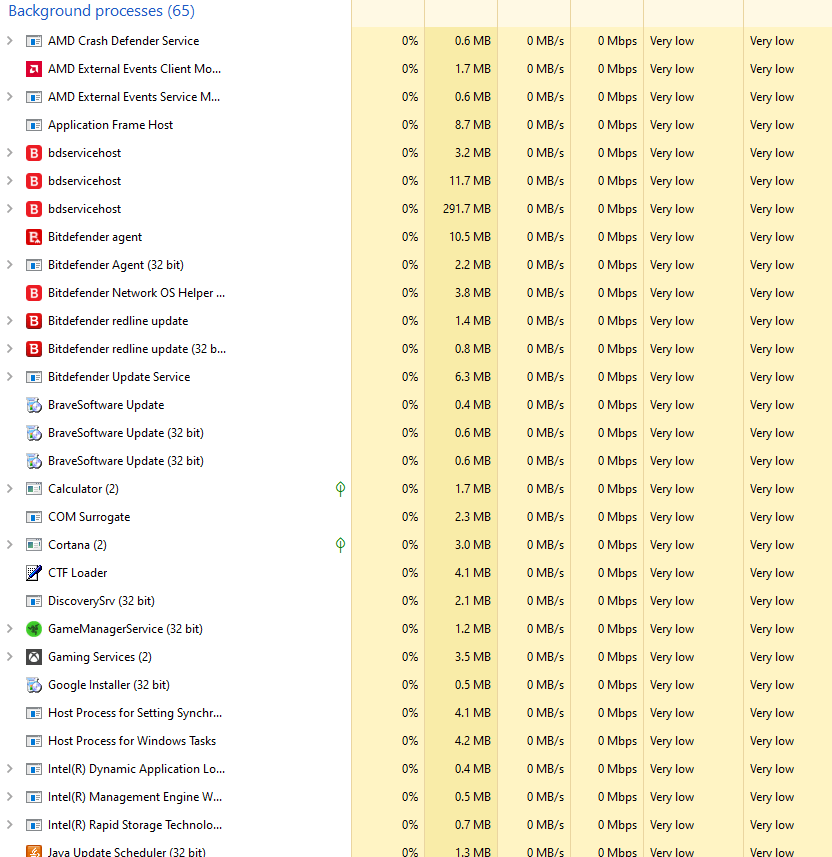Click the 6.3 MB memory value
The width and height of the screenshot is (832, 857).
click(473, 377)
